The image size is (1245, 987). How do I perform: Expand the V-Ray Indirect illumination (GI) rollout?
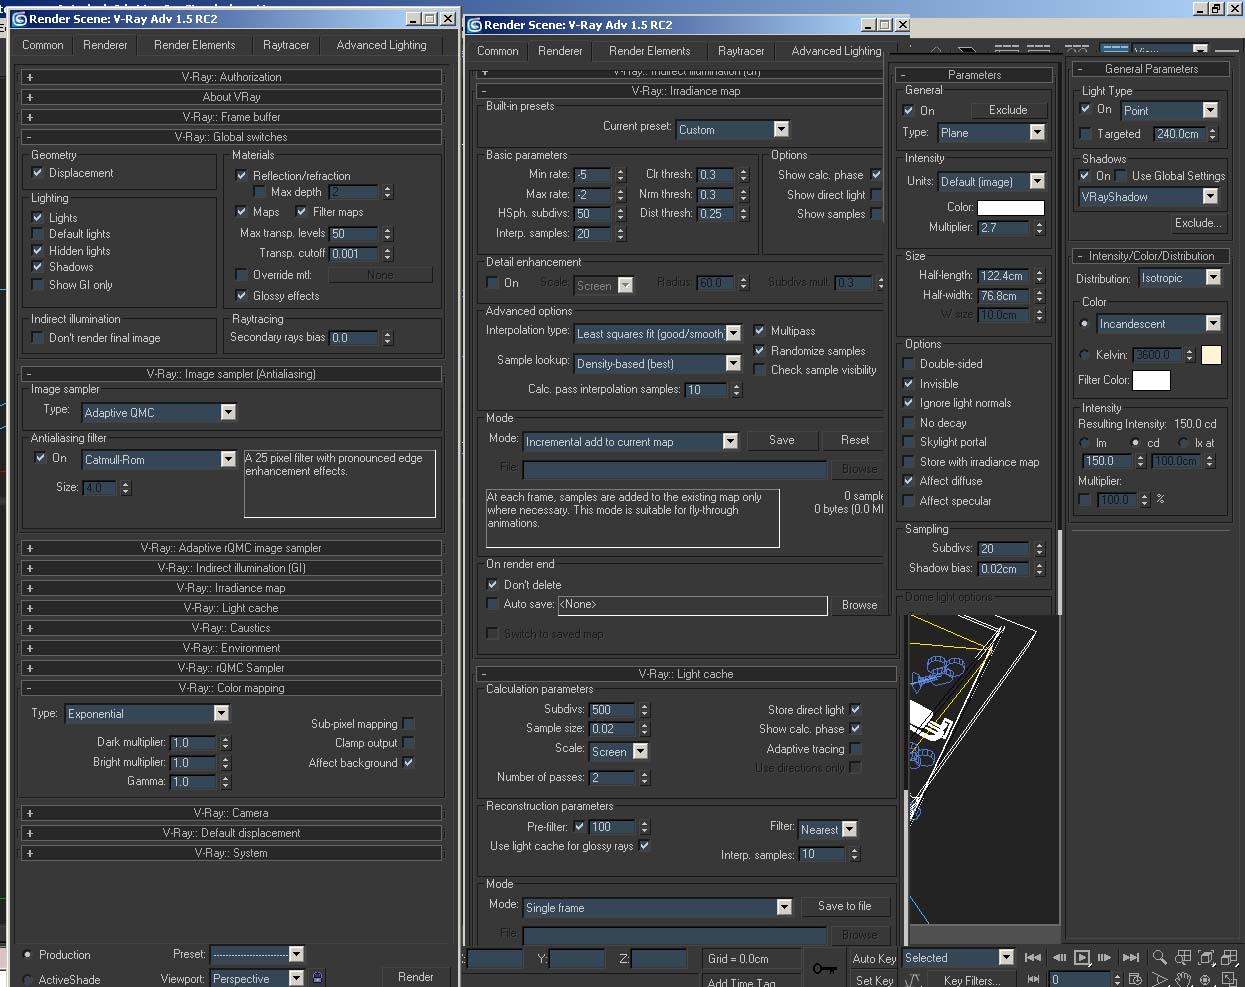231,568
